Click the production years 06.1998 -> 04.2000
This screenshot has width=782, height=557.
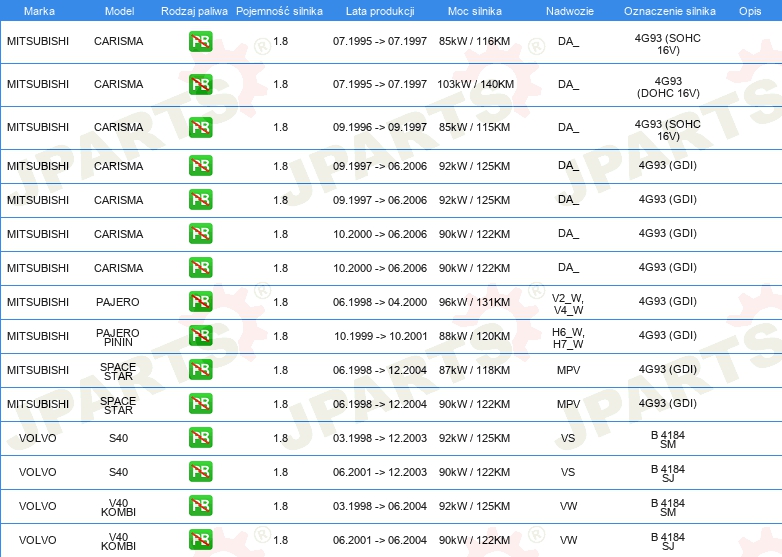[380, 302]
